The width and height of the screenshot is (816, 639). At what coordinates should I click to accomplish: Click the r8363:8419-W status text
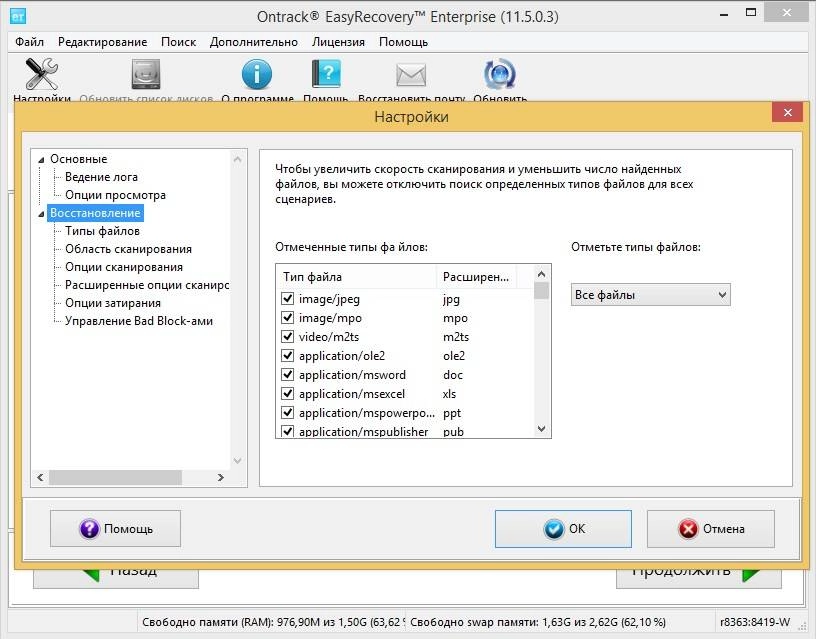(755, 622)
